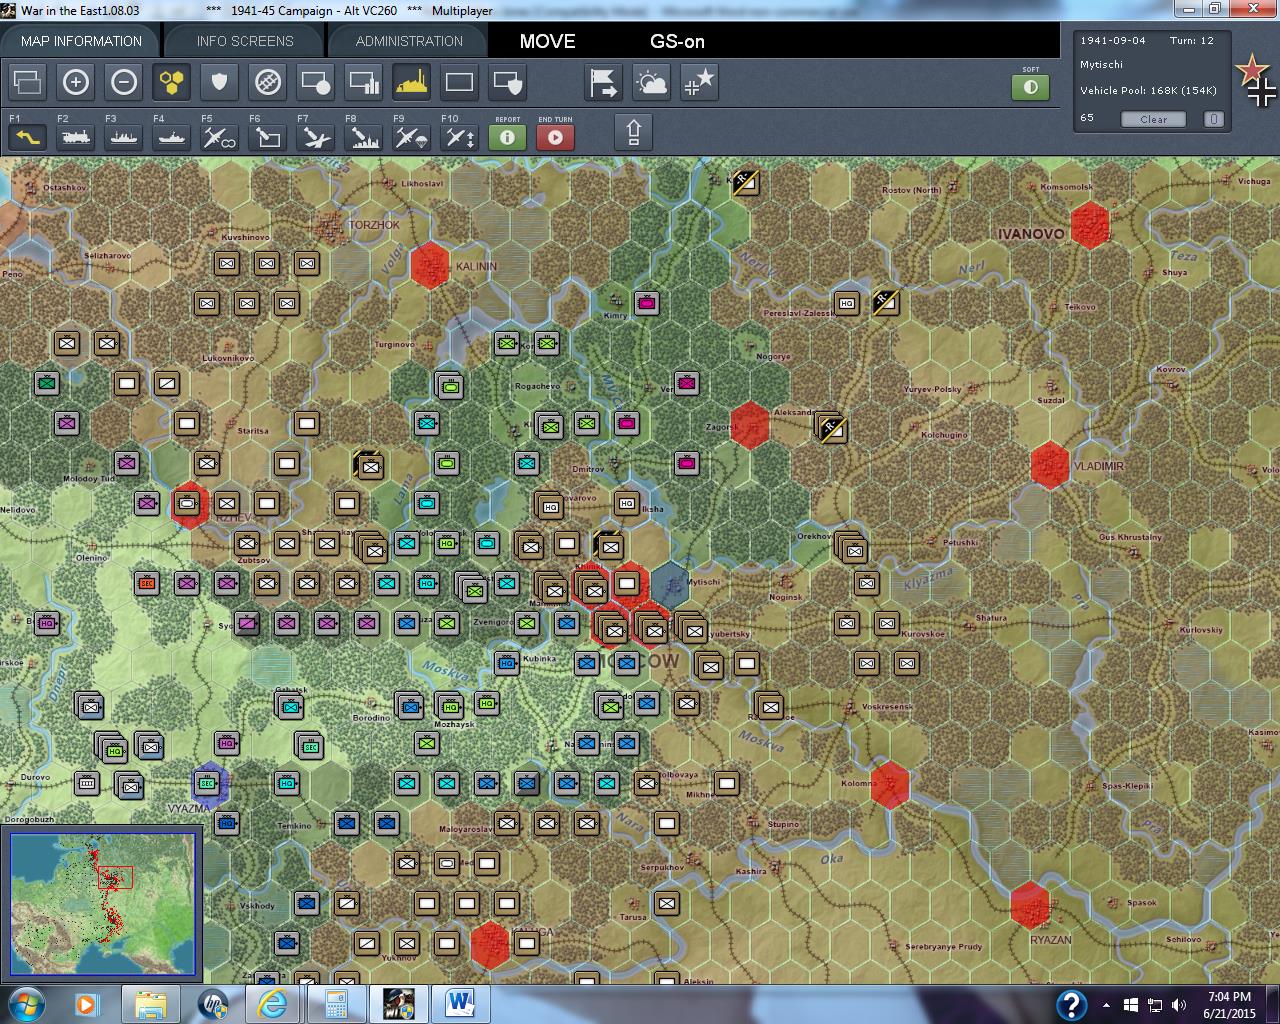Image resolution: width=1280 pixels, height=1024 pixels.
Task: Click the cross-and-star sides icon in the toolbar
Action: (699, 82)
